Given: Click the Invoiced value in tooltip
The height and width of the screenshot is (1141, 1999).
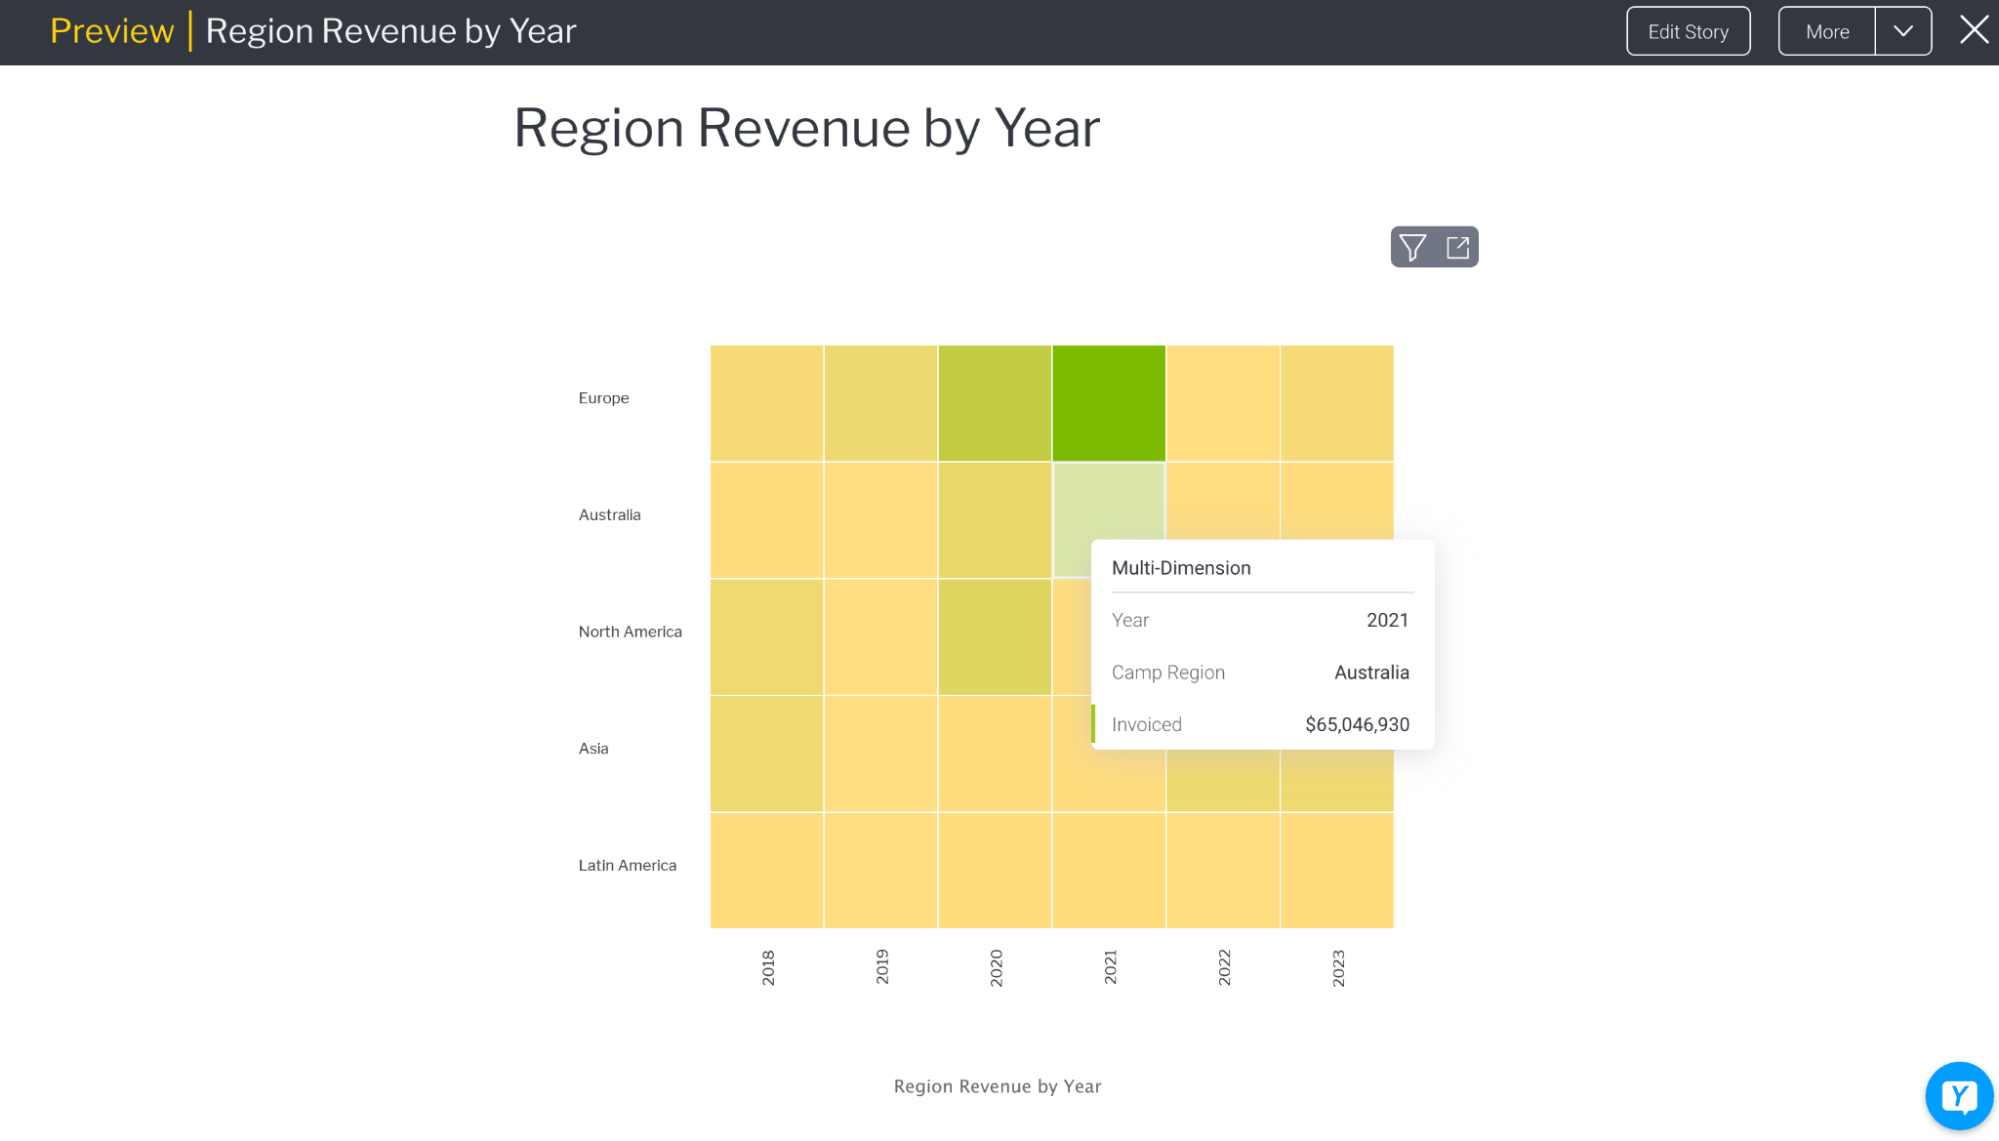Looking at the screenshot, I should pos(1356,724).
